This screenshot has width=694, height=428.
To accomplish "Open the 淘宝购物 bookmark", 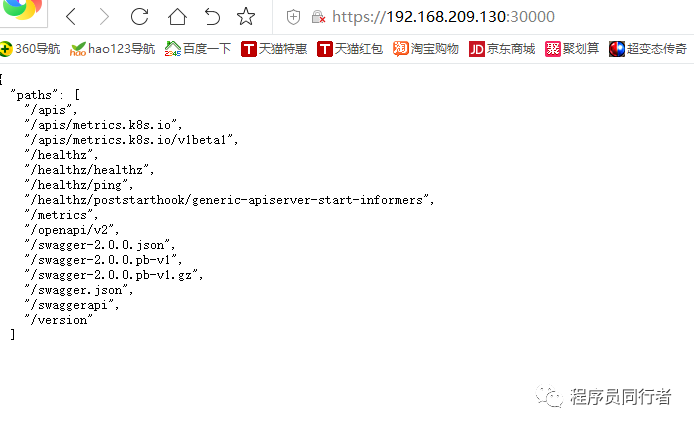I will 426,48.
